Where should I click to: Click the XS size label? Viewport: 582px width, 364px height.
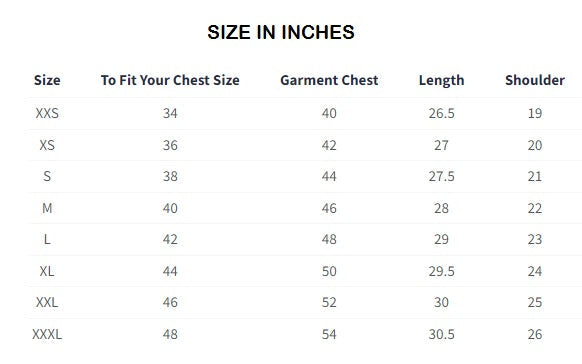[x=47, y=145]
